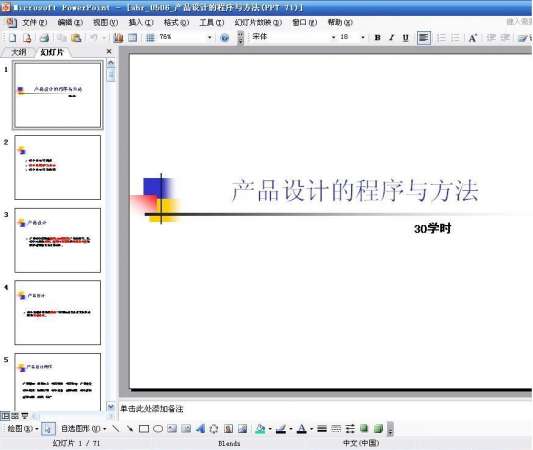Screen dimensions: 533x450
Task: Open the 绘图 drawing menu dropdown
Action: pyautogui.click(x=23, y=429)
